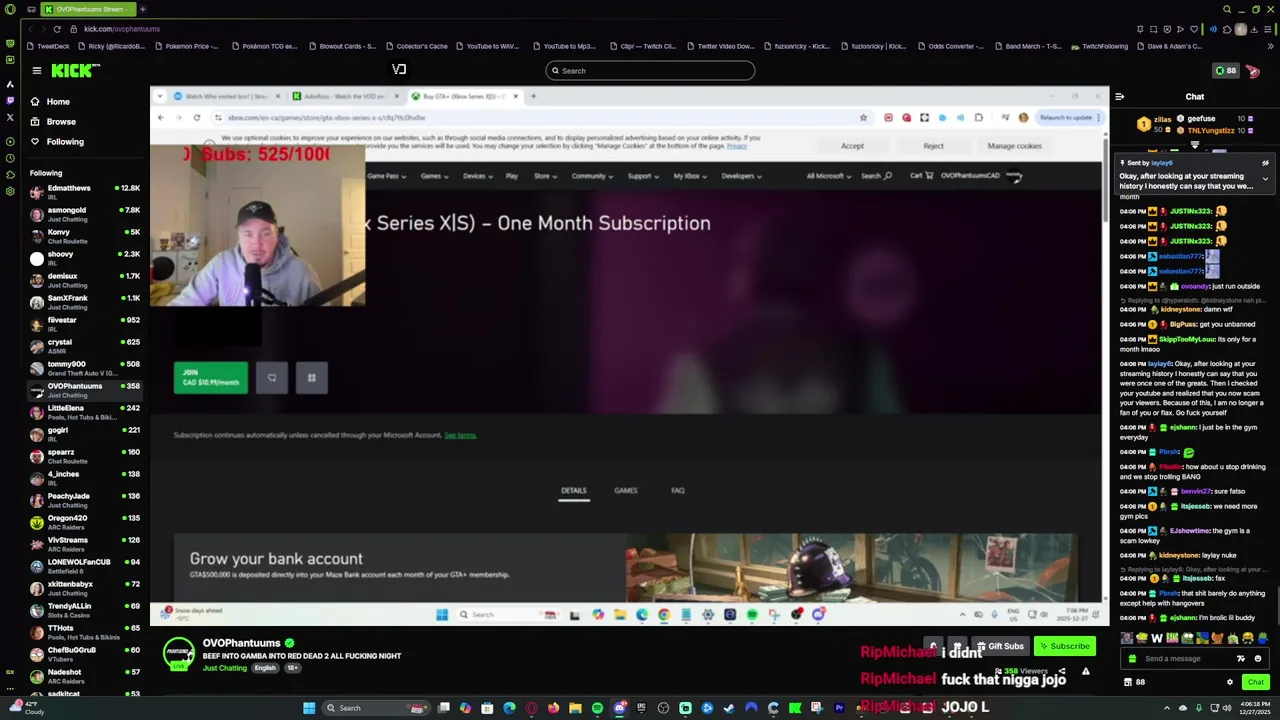Viewport: 1280px width, 720px height.
Task: Collapse the chat panel using arrow icon
Action: click(1120, 97)
